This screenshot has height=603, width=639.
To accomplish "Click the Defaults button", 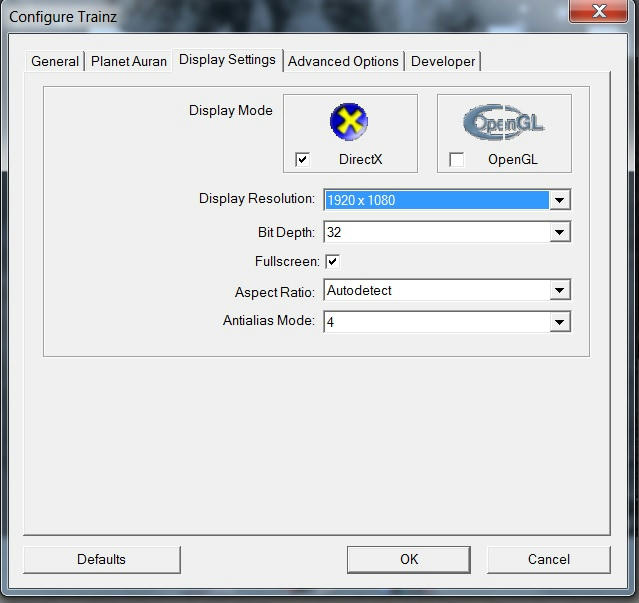I will click(x=101, y=559).
